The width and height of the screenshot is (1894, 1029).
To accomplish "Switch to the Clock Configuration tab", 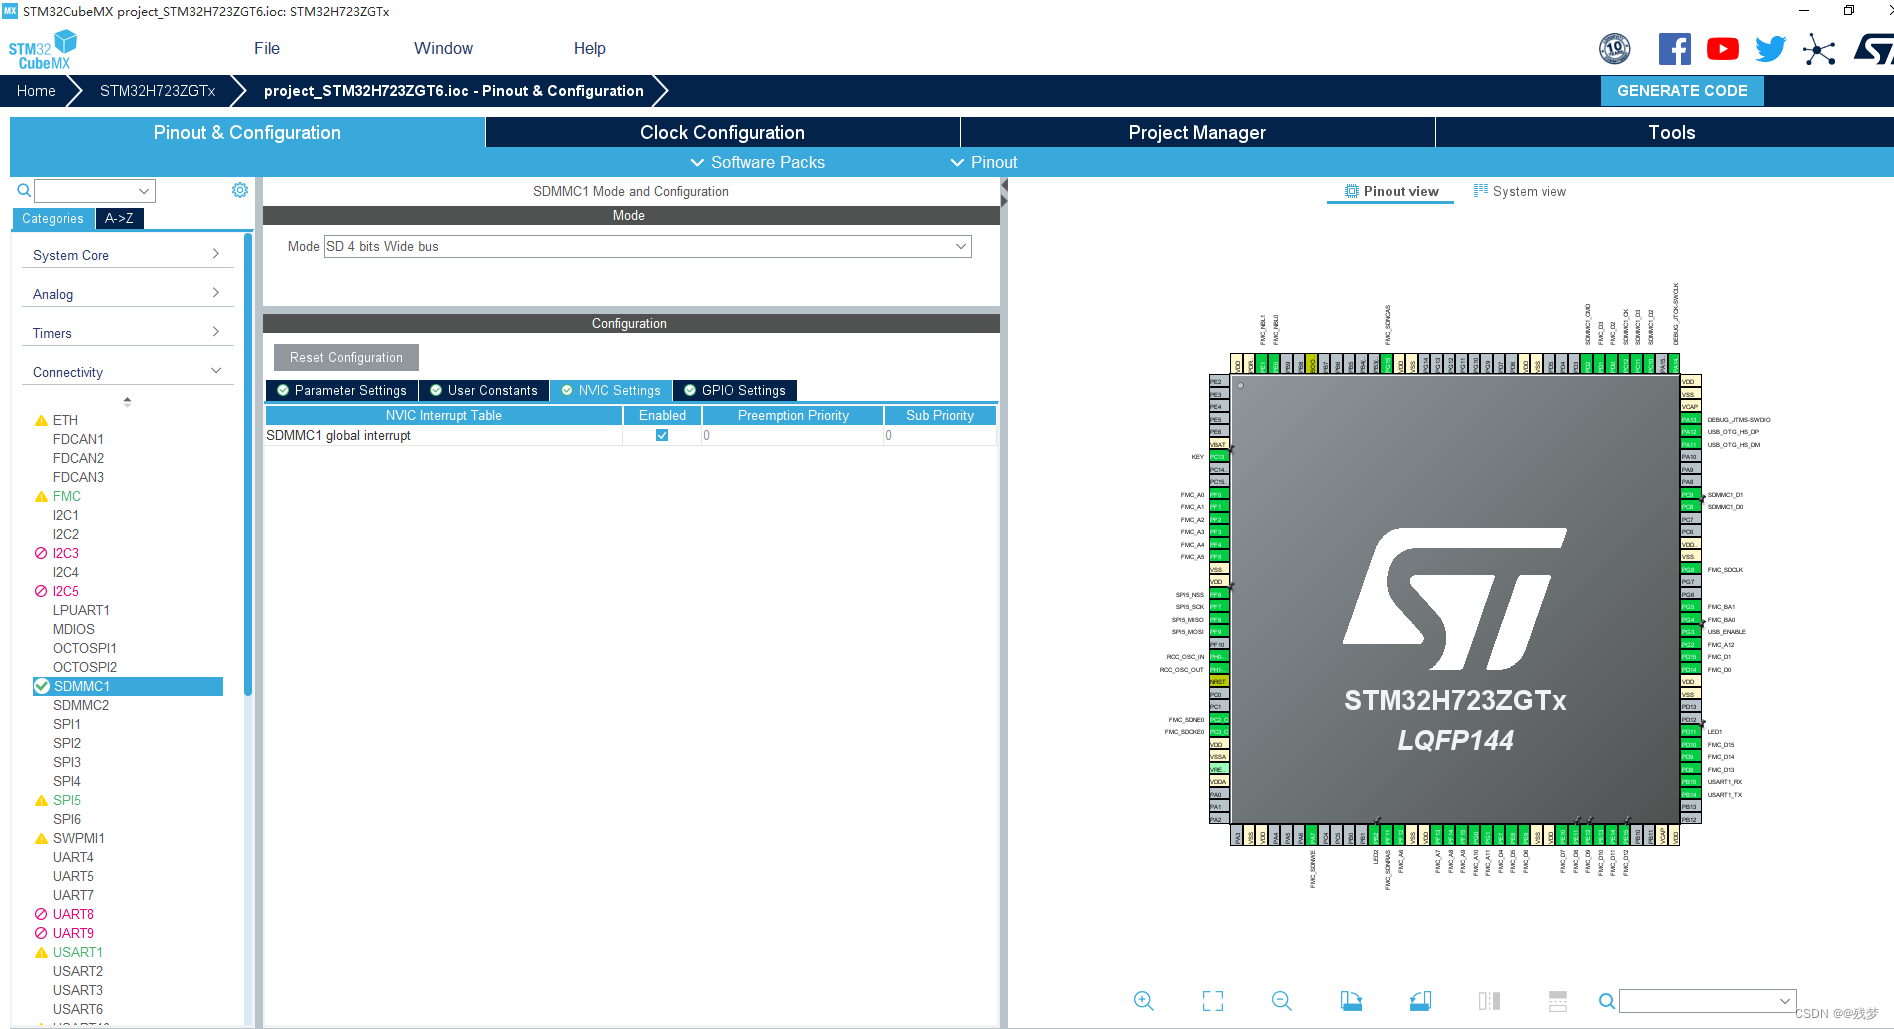I will [722, 132].
